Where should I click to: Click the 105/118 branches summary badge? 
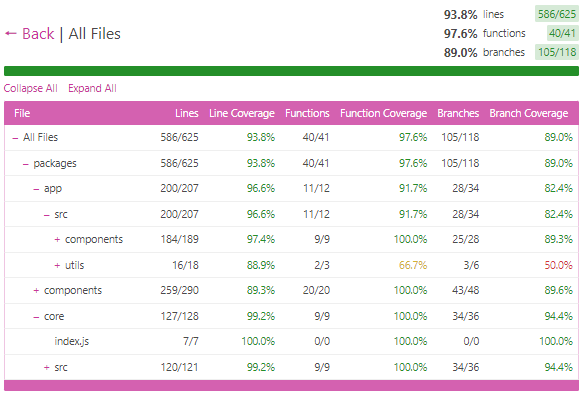(x=557, y=52)
